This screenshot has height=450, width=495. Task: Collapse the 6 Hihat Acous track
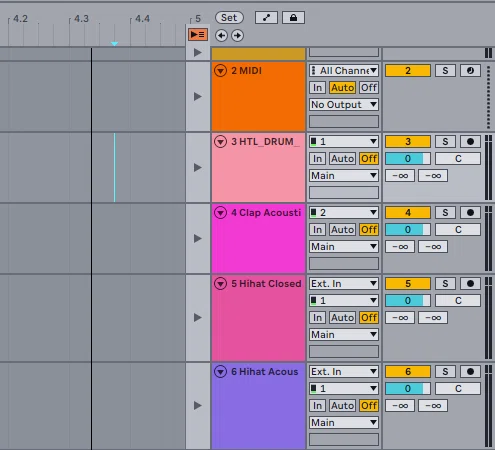(220, 371)
